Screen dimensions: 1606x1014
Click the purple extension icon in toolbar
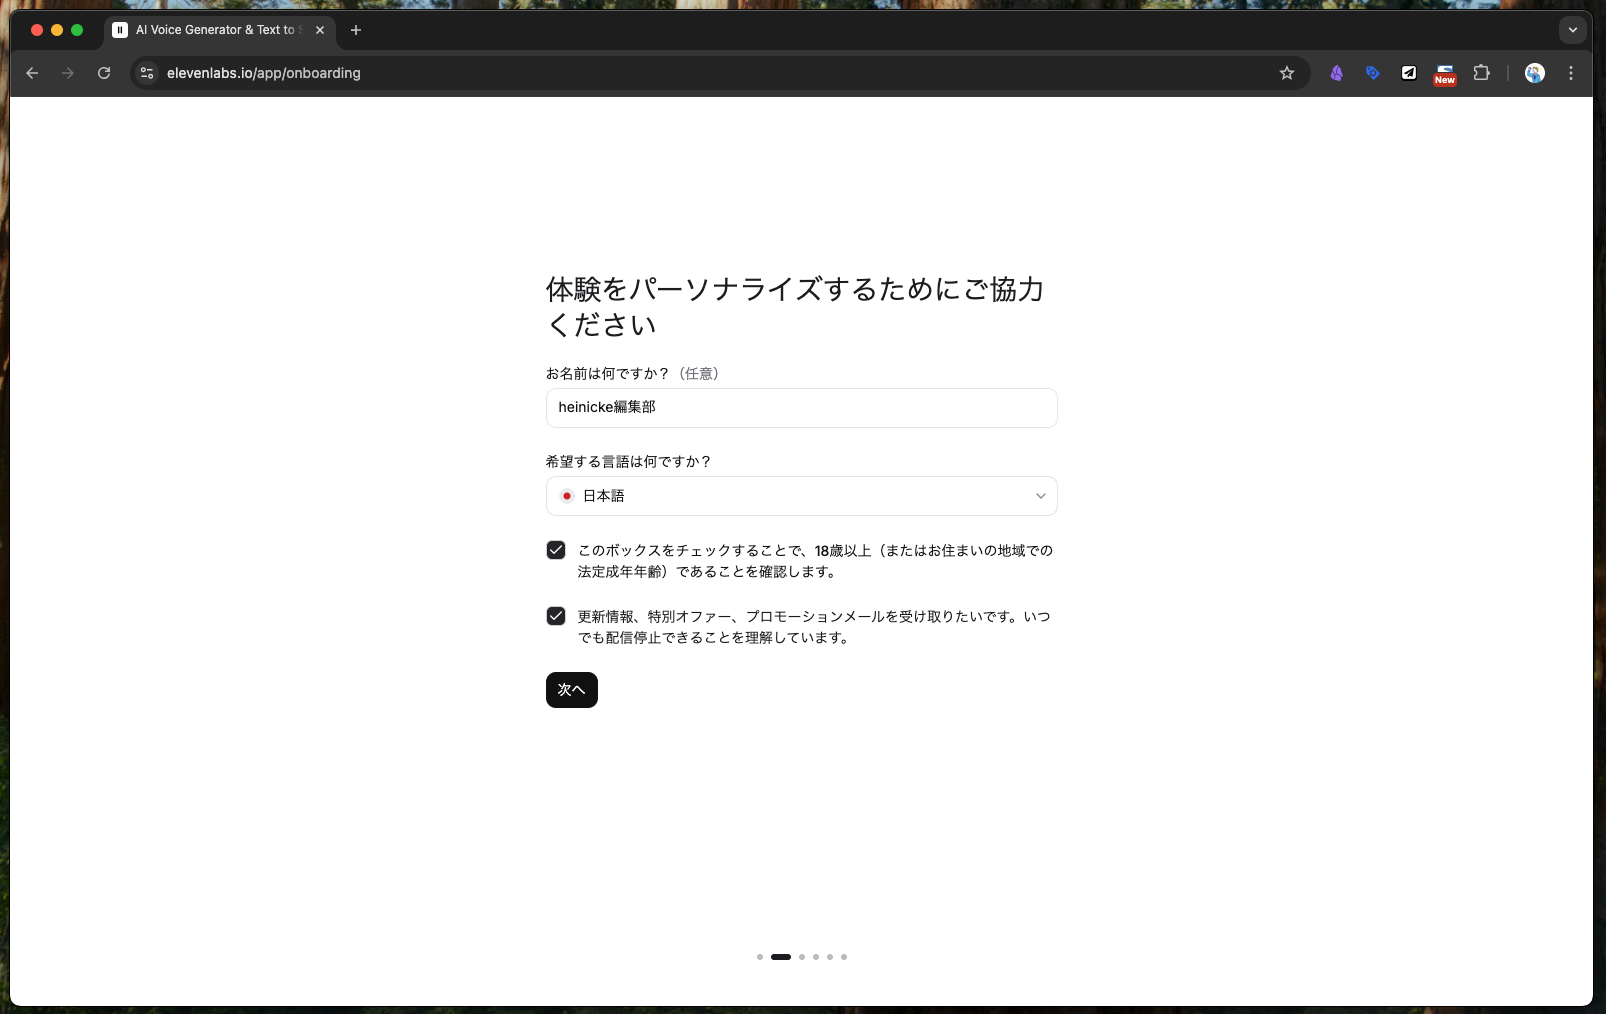point(1336,73)
